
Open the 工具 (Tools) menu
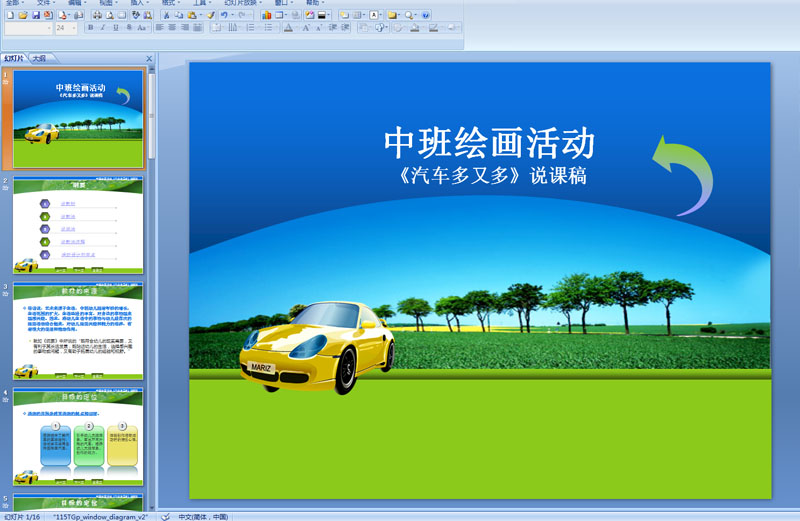point(202,3)
